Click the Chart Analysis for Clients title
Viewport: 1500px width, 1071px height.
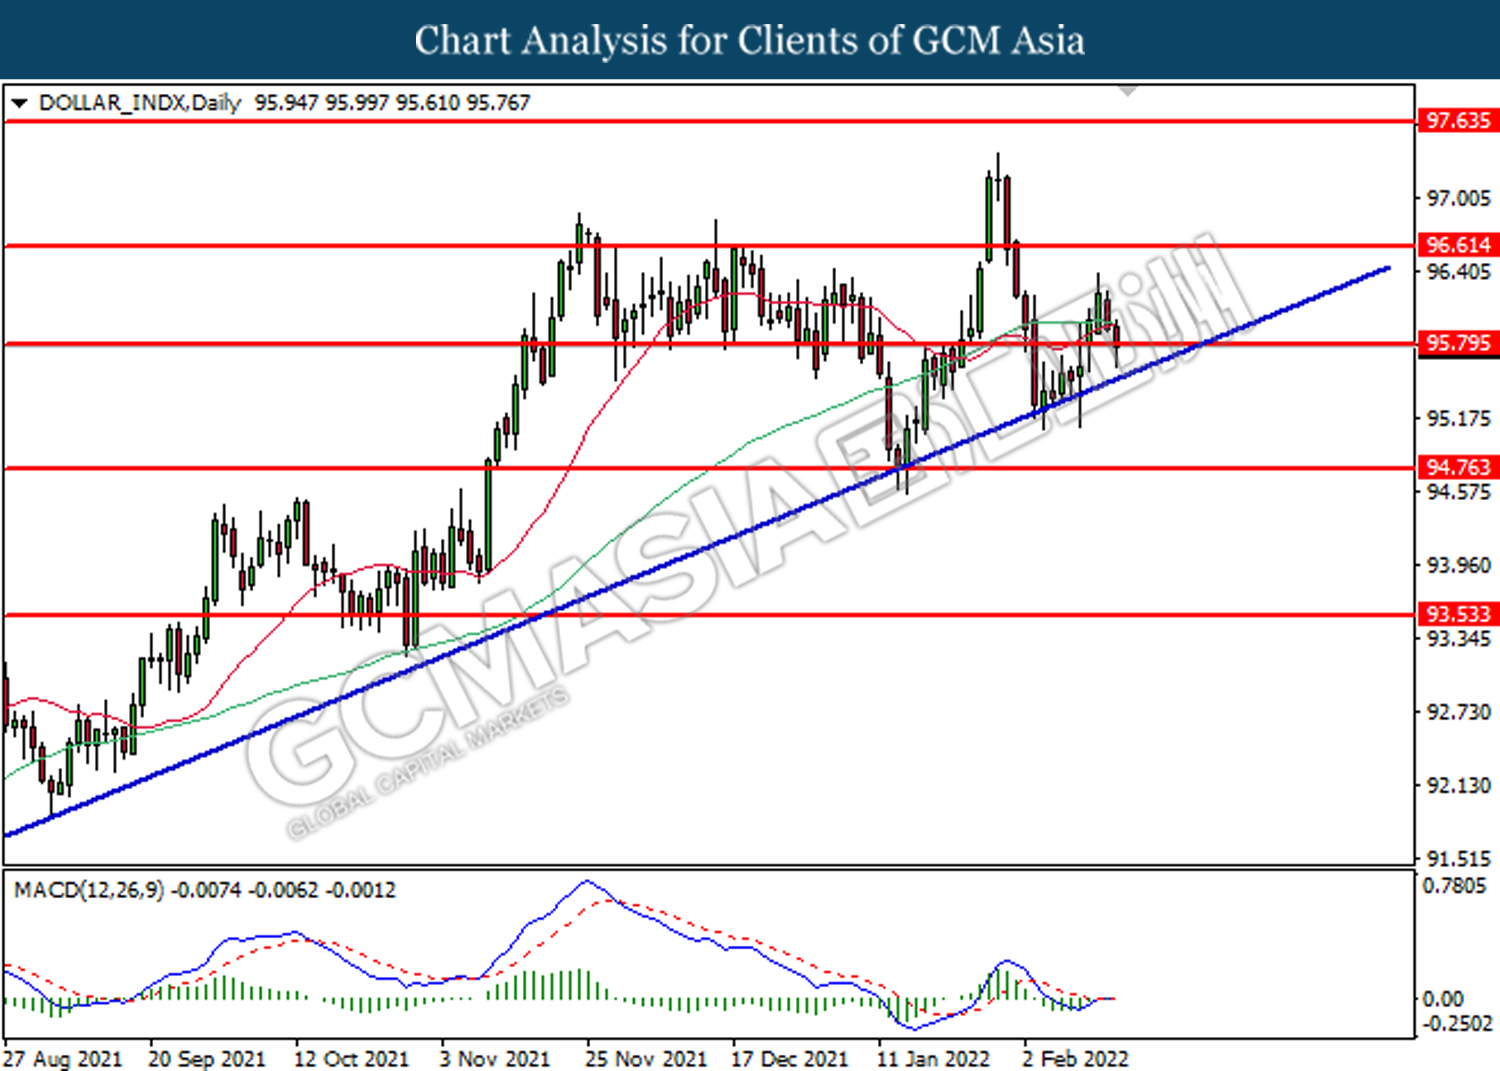(750, 40)
